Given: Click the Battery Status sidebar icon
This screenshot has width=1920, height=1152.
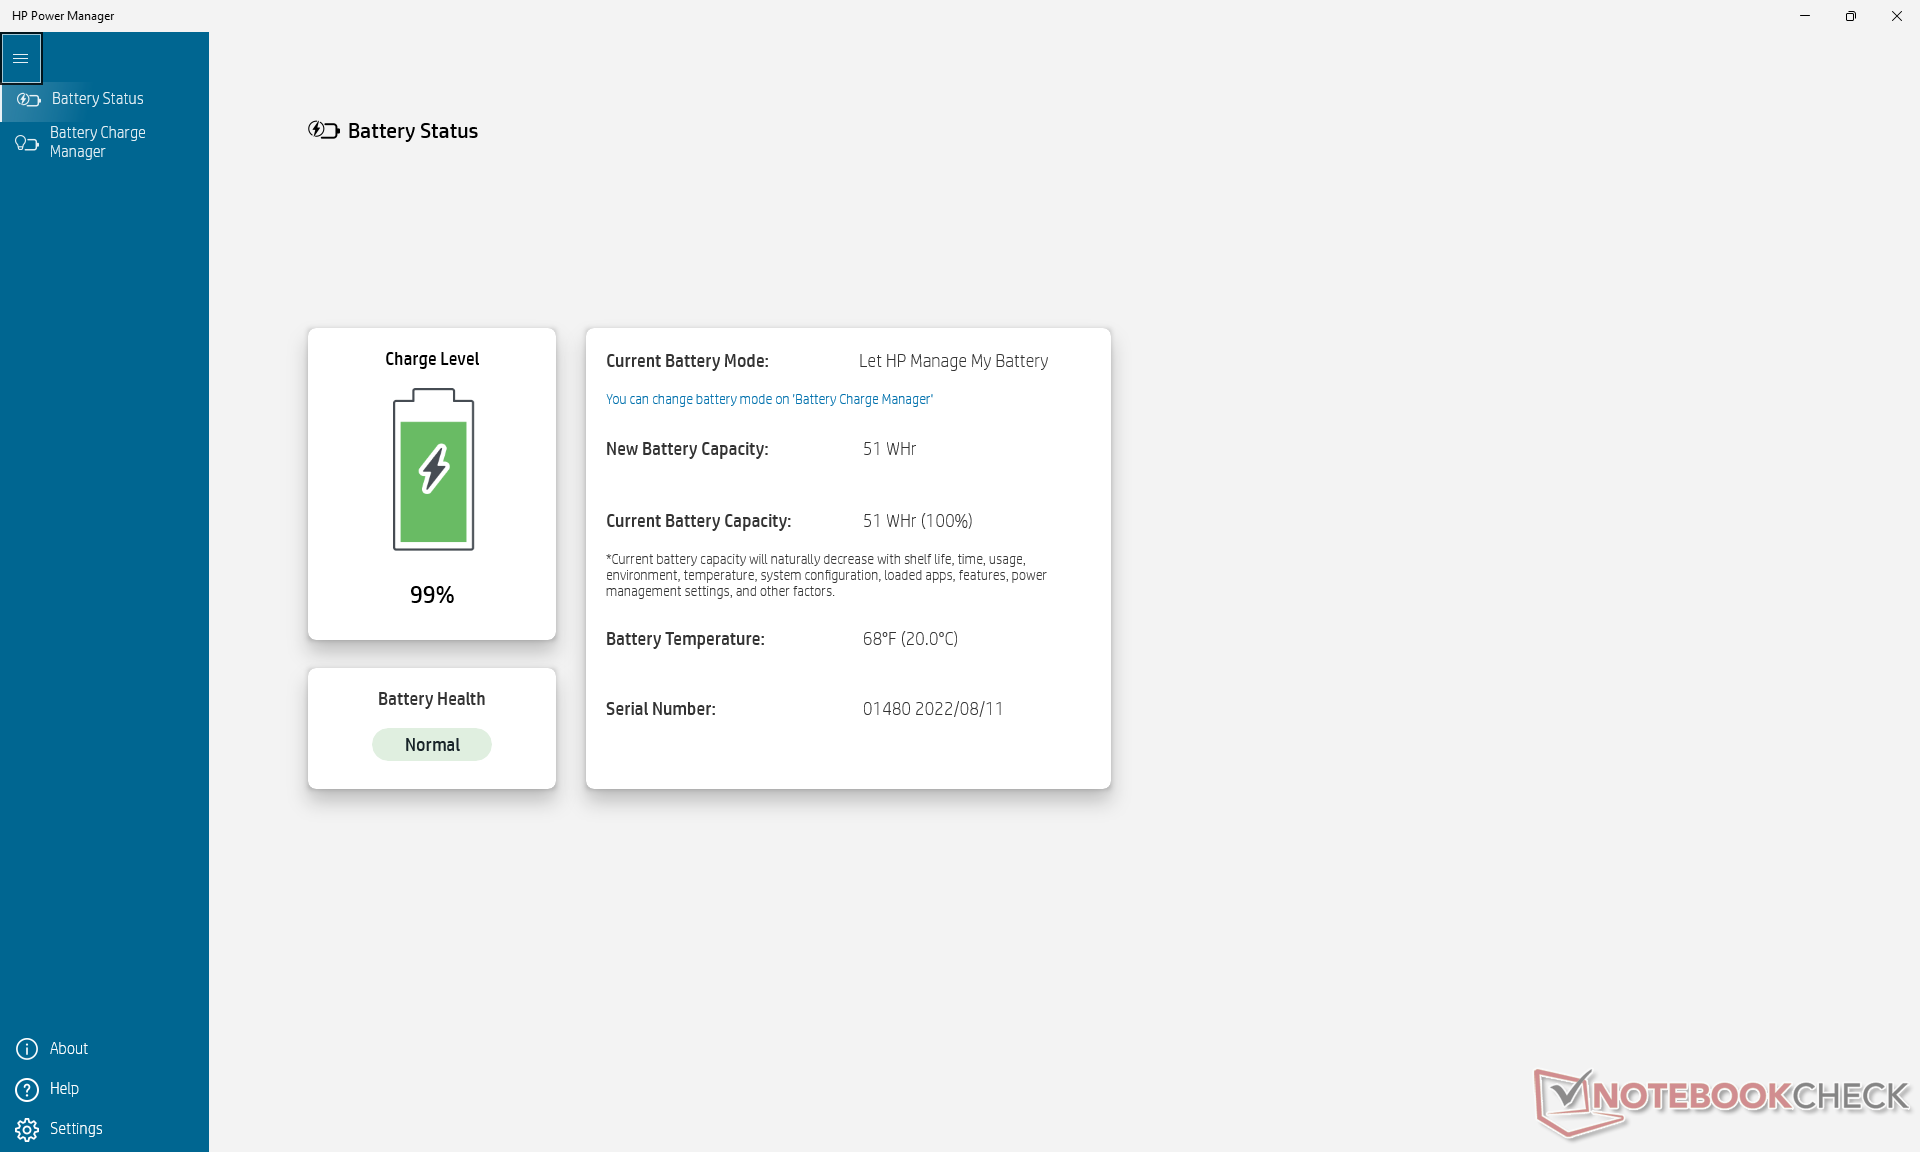Looking at the screenshot, I should [28, 99].
